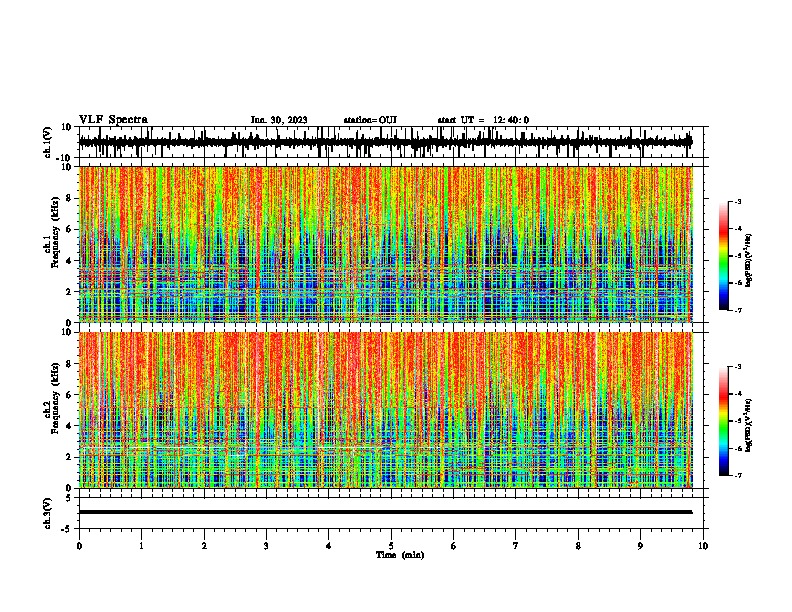Click the -3 label on ch.2 color bar
This screenshot has width=792, height=612.
pos(737,367)
